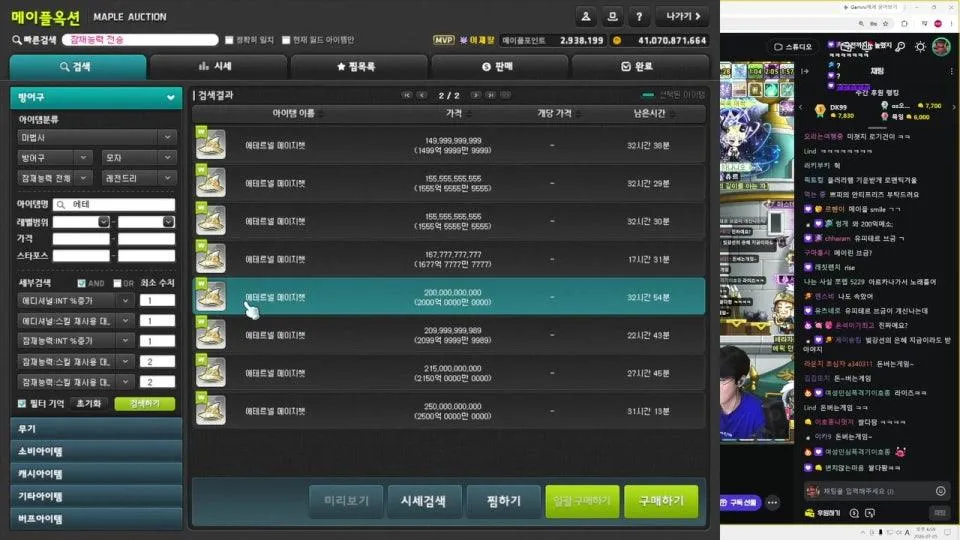Image resolution: width=960 pixels, height=540 pixels.
Task: Click search icon in stream window header
Action: click(x=900, y=47)
